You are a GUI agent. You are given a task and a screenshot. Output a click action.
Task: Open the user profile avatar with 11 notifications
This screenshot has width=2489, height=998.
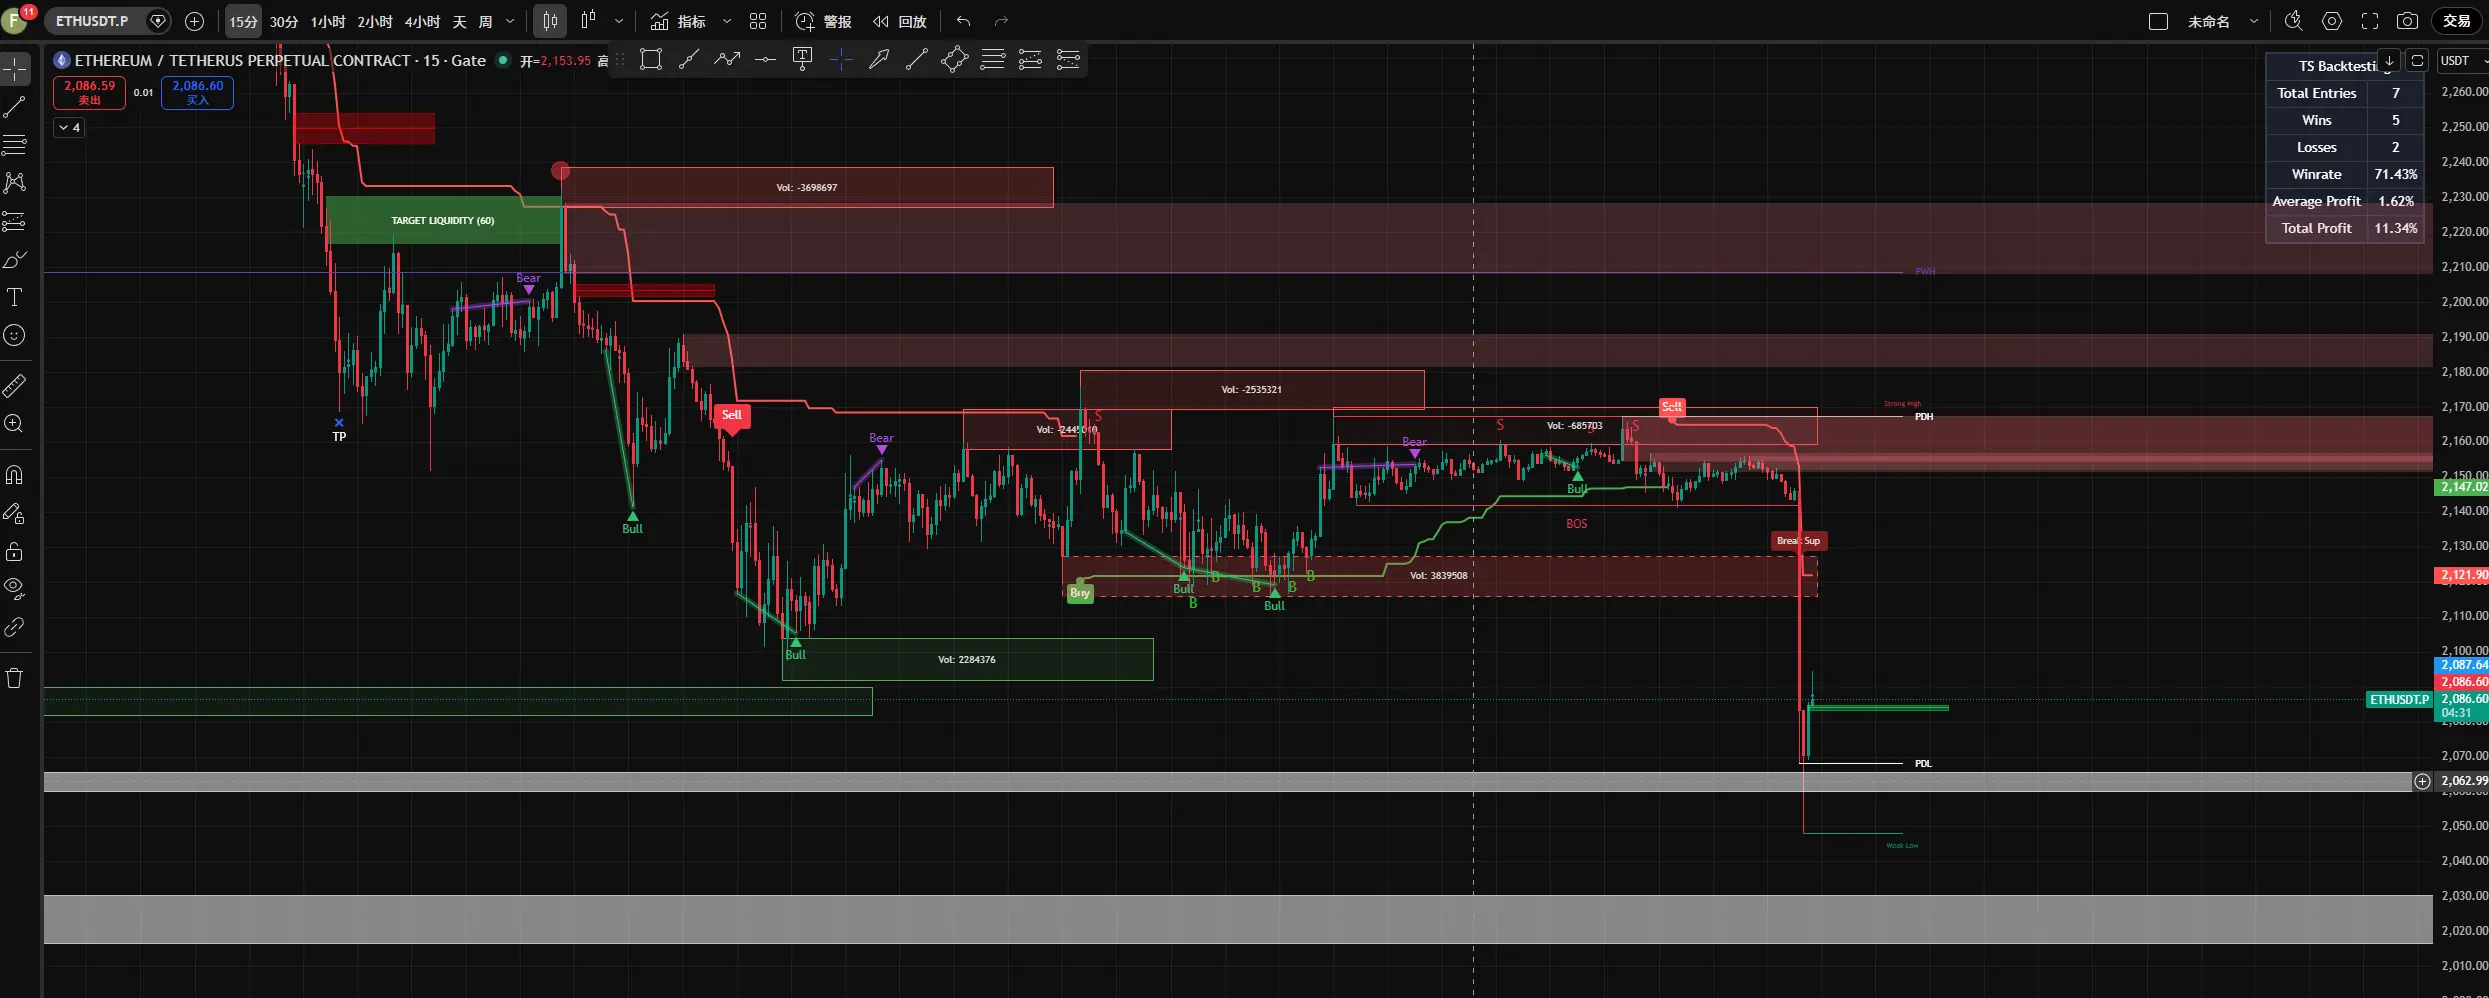point(16,20)
